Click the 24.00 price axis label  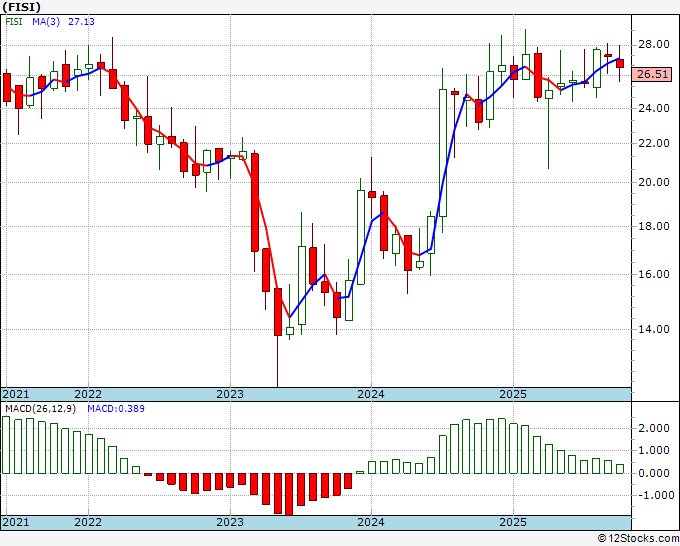(x=654, y=108)
